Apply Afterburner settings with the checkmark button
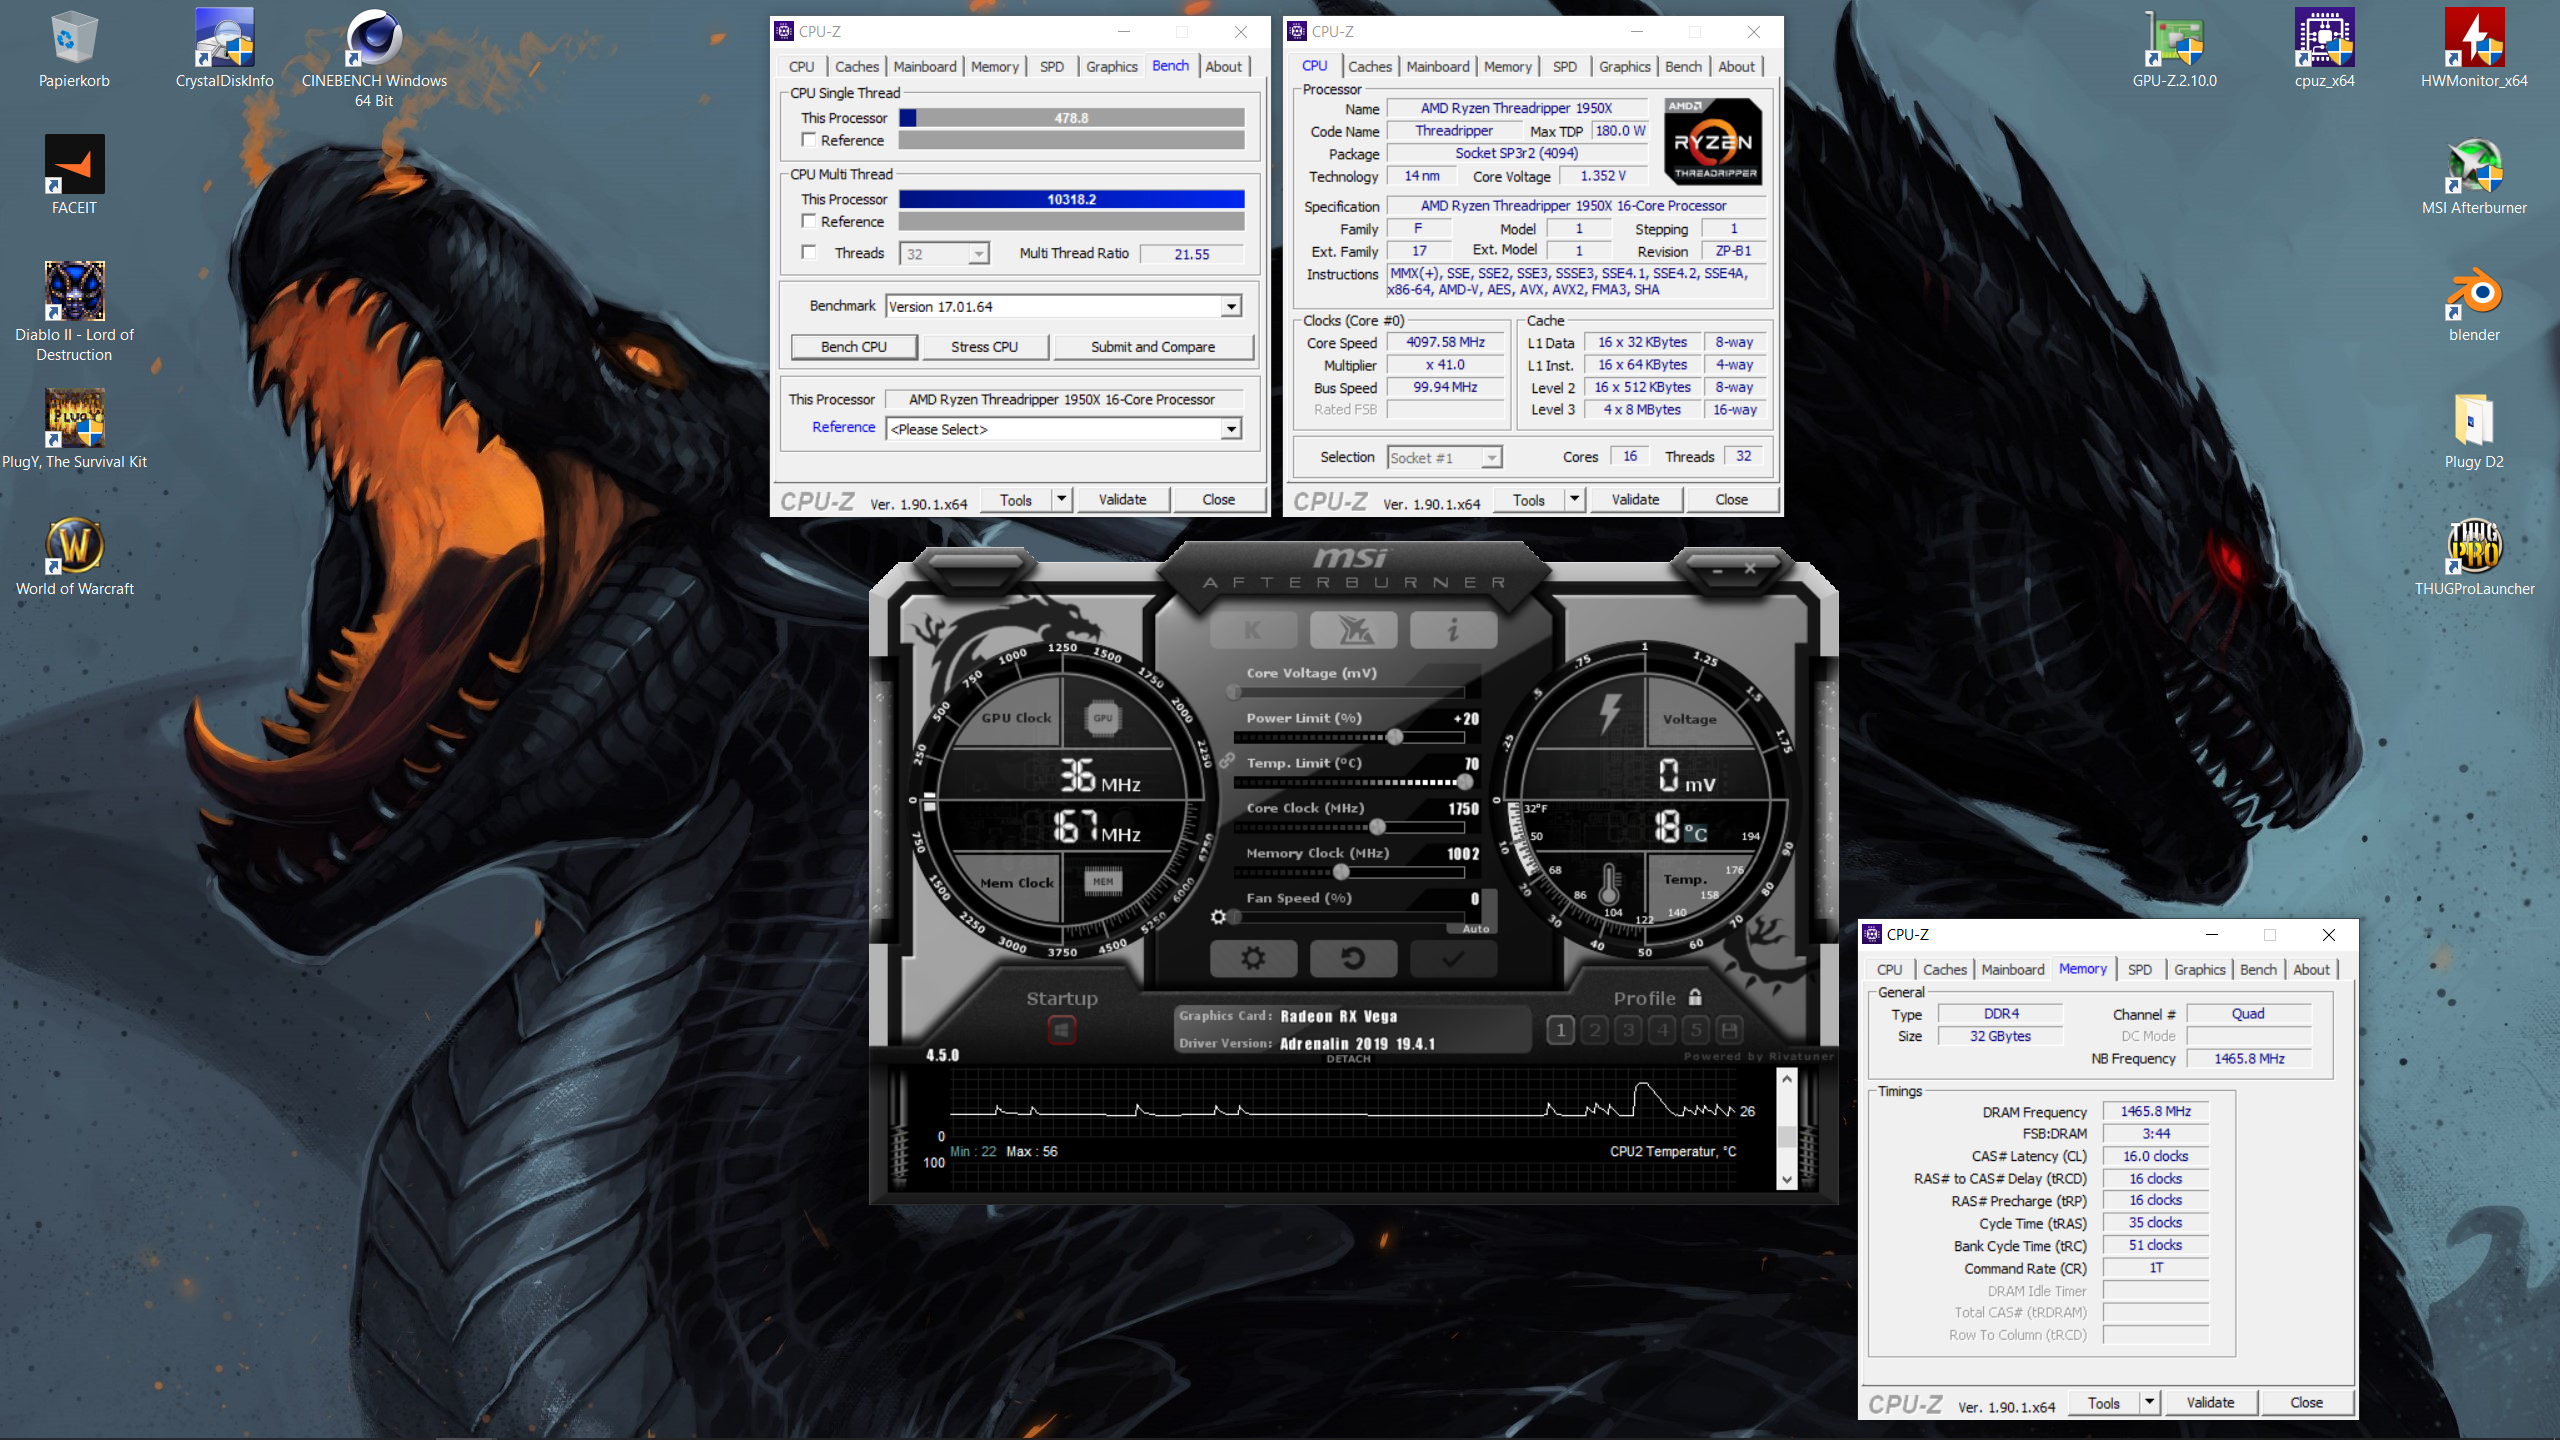 [1453, 958]
